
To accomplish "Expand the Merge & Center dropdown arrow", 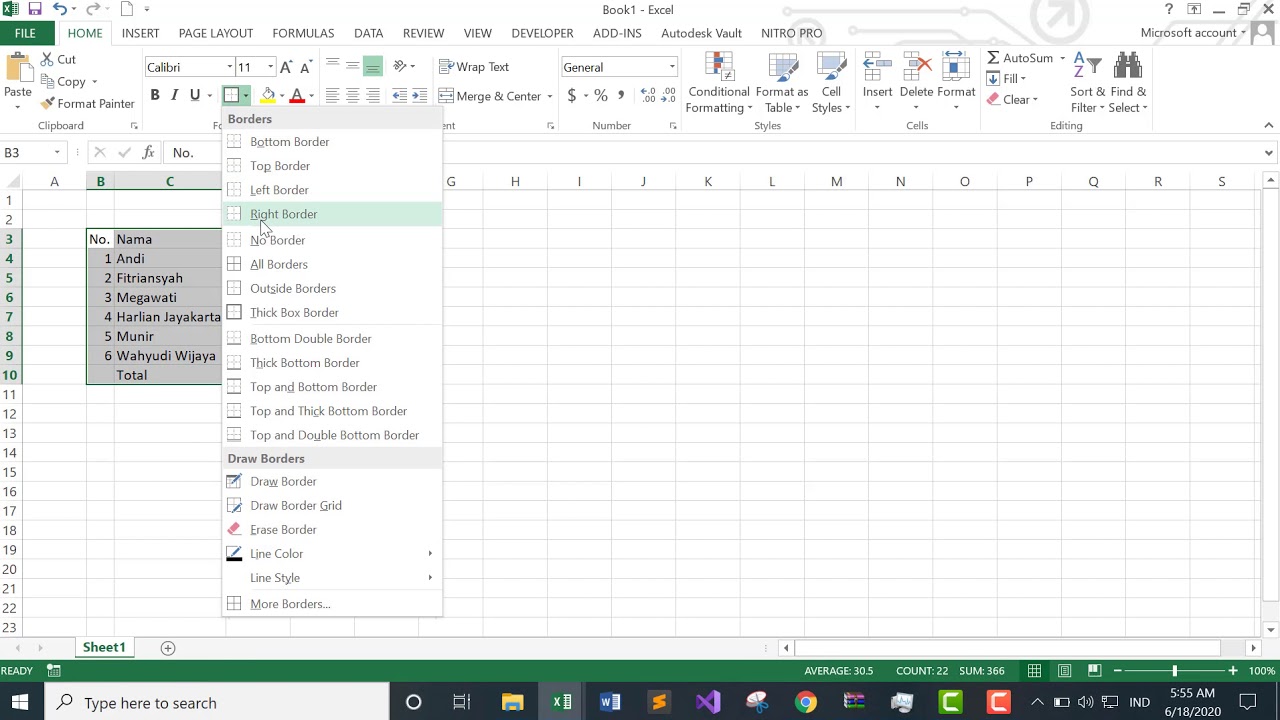I will pyautogui.click(x=550, y=96).
